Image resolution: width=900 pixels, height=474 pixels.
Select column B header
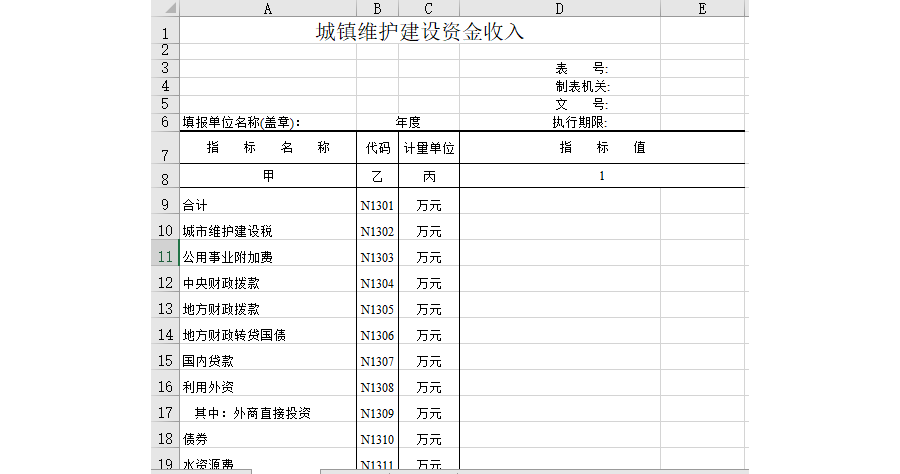tap(377, 8)
